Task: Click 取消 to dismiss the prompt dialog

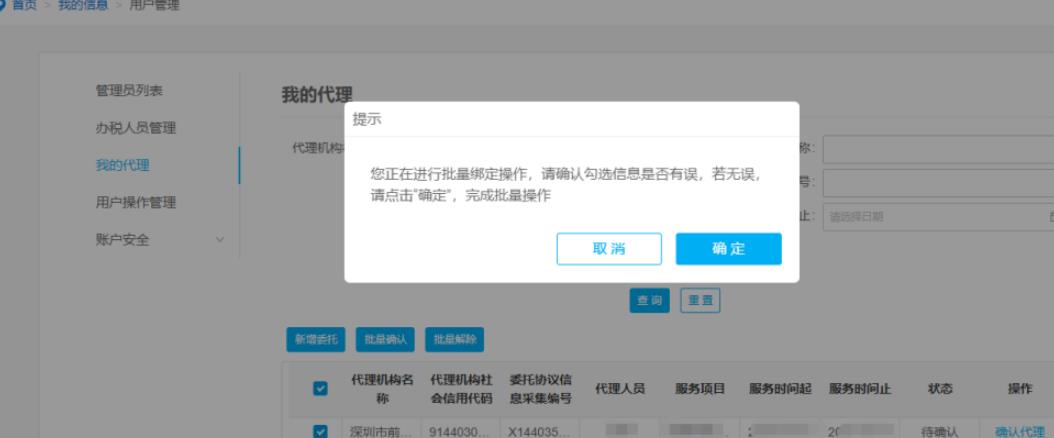Action: click(609, 250)
